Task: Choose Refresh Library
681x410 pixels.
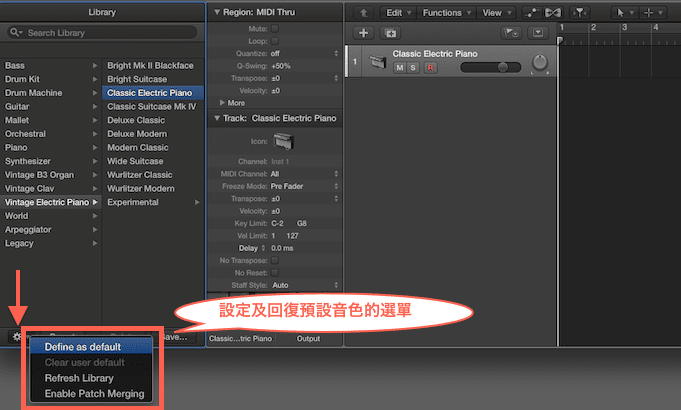Action: coord(91,378)
